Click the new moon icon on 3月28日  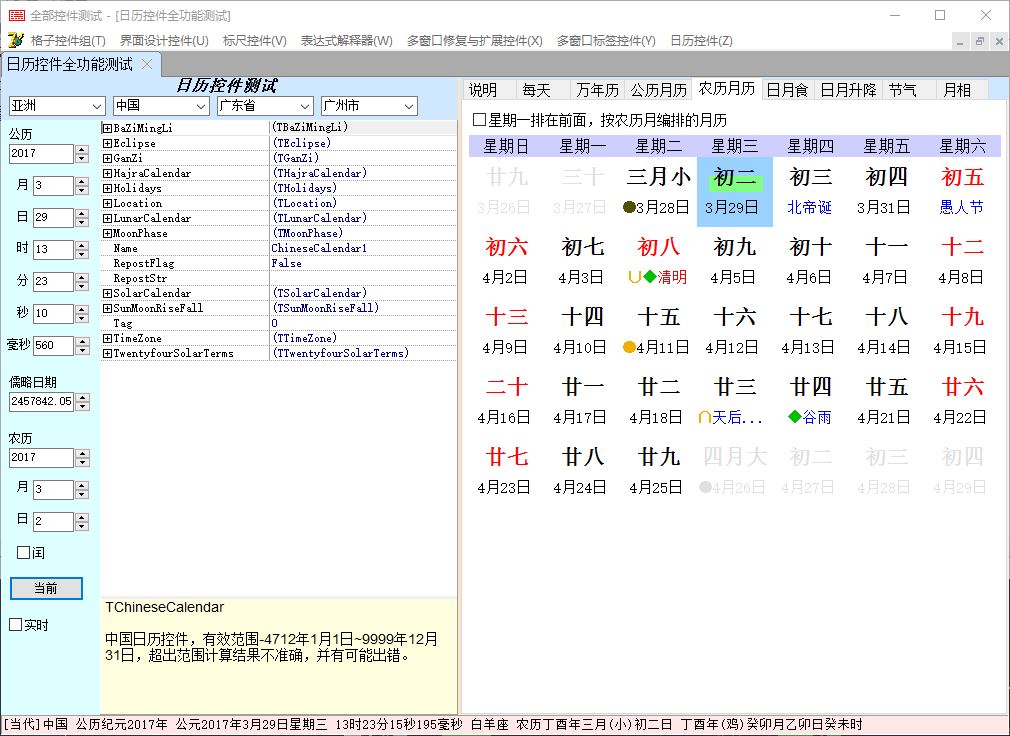point(629,207)
